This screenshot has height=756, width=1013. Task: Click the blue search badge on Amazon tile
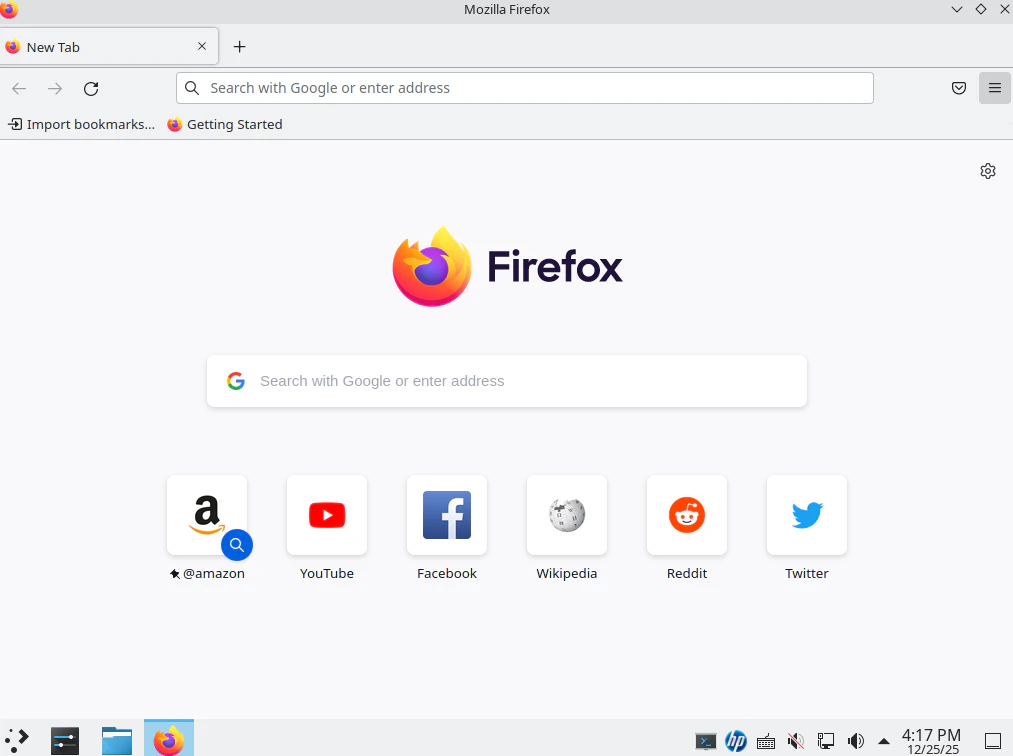237,545
